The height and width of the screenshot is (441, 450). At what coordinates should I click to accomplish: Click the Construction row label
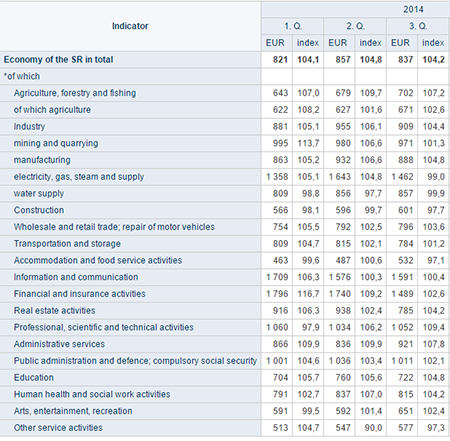click(x=39, y=210)
